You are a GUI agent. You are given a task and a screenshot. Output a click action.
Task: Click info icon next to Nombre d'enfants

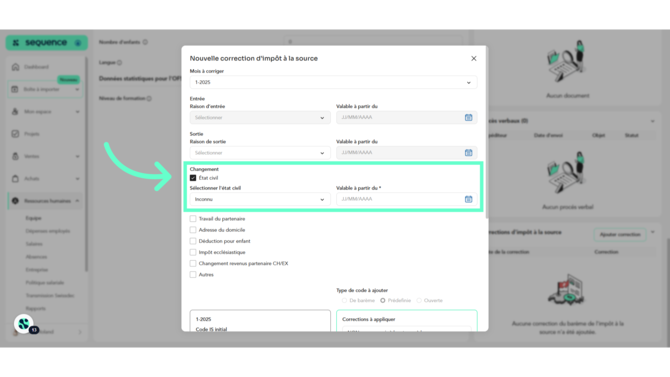tap(145, 42)
